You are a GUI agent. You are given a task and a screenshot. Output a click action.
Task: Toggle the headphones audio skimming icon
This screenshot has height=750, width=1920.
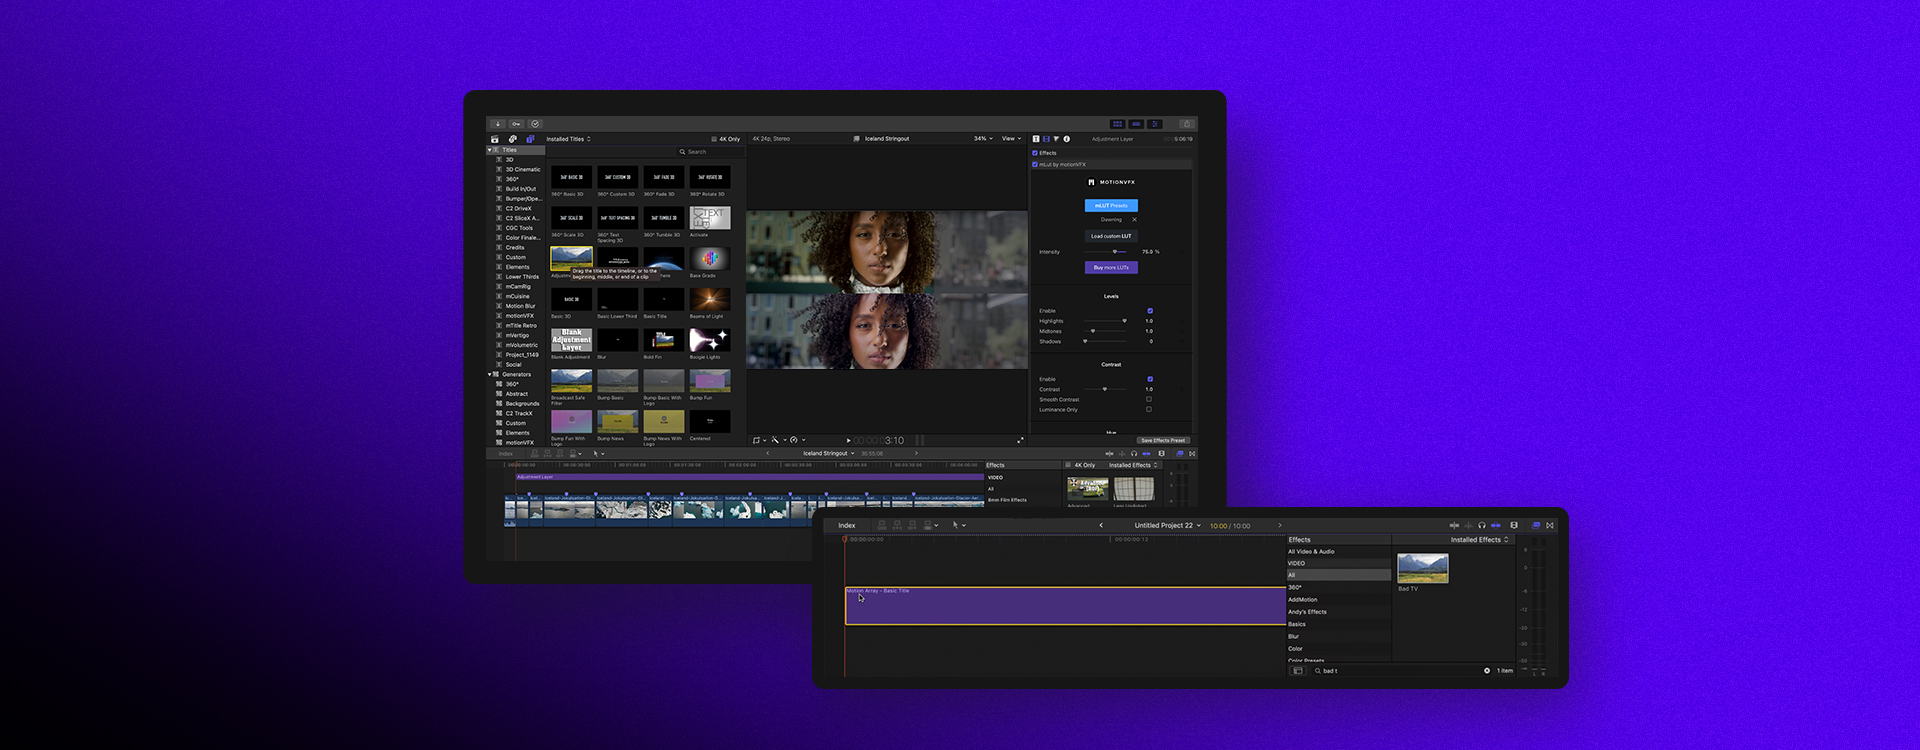click(x=1482, y=525)
